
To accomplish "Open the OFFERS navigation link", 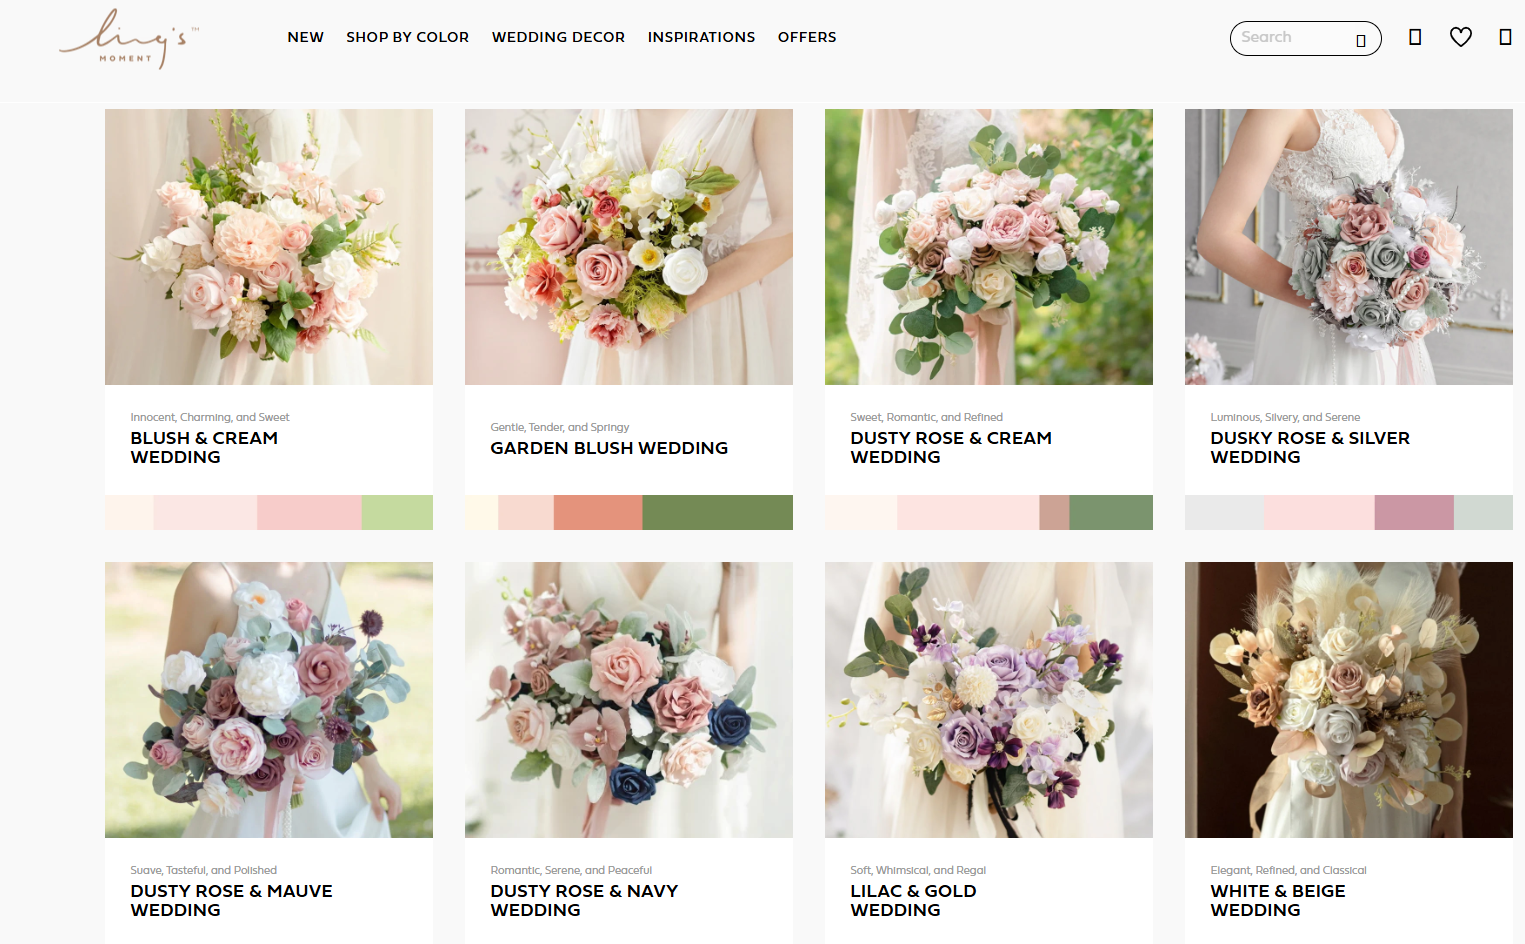I will point(806,37).
